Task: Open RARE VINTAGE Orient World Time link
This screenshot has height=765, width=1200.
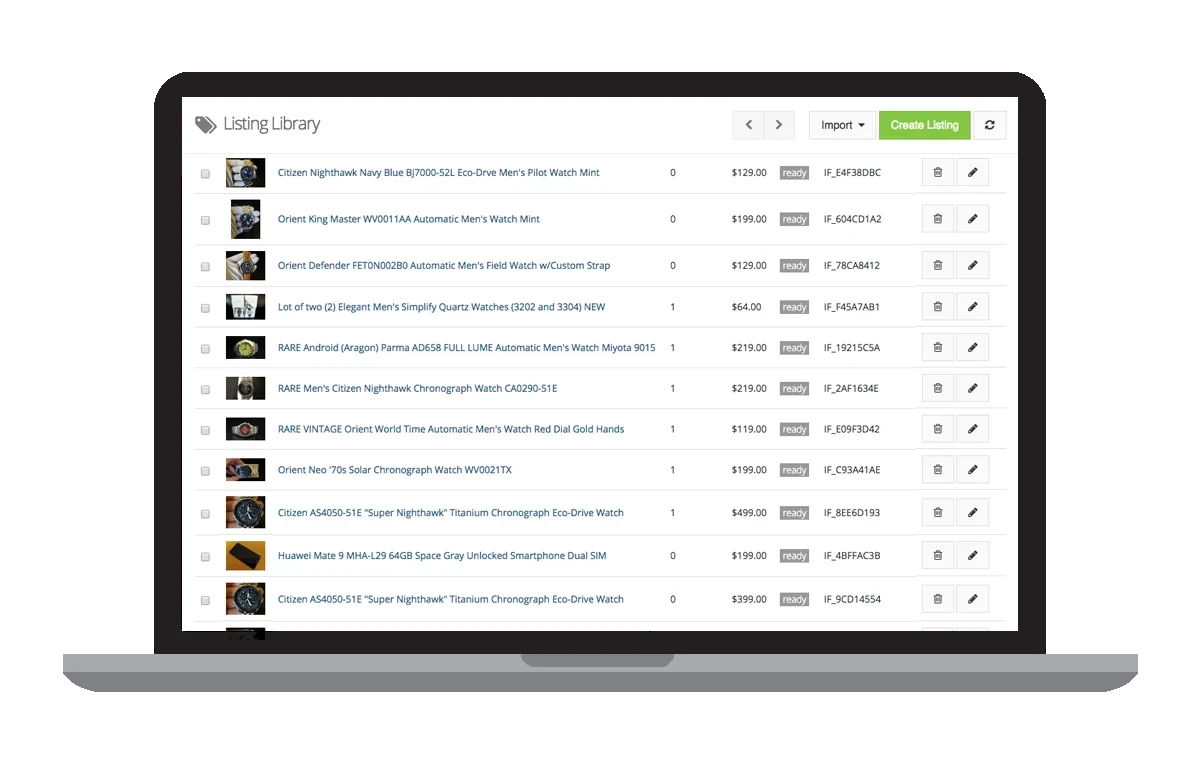Action: pos(451,429)
